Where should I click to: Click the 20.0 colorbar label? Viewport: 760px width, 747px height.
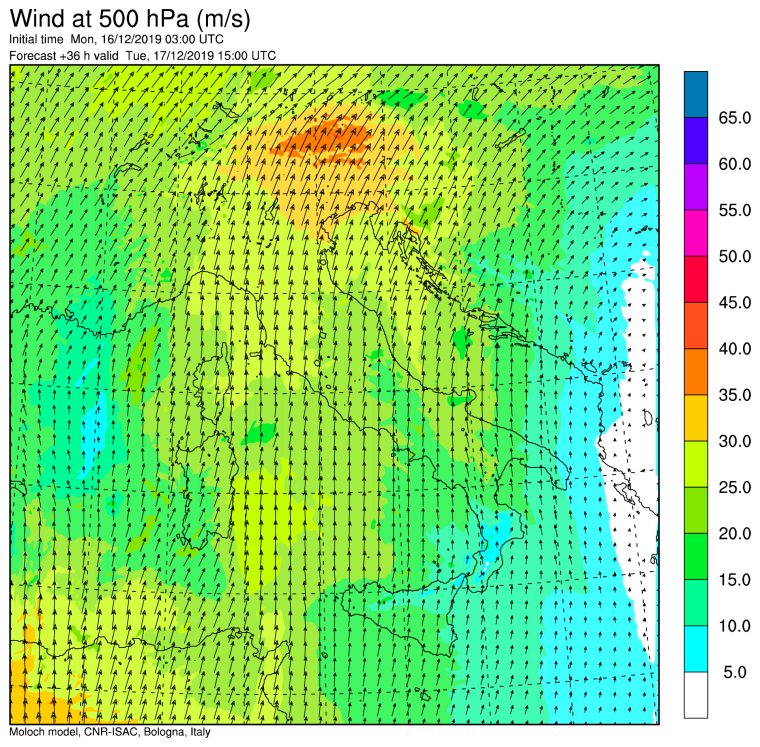(735, 533)
